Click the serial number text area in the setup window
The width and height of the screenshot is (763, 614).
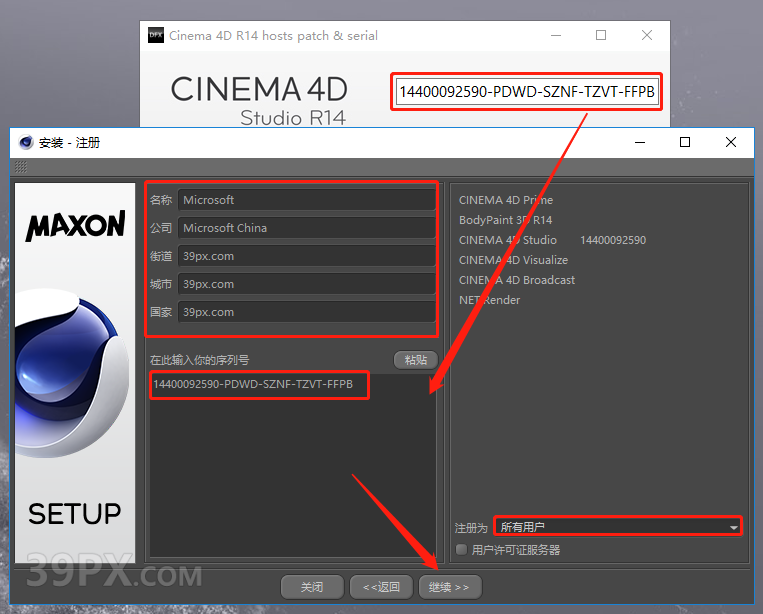click(293, 466)
